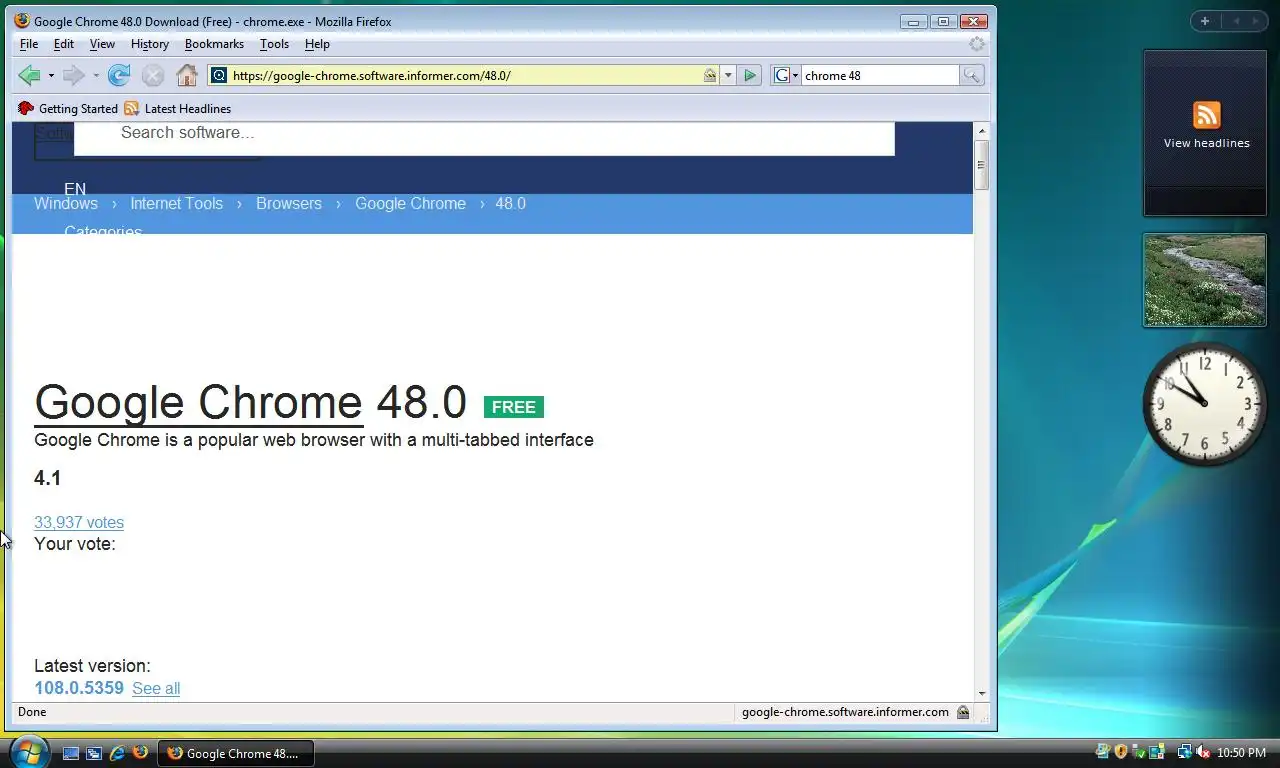Click the 4.1 rating text
This screenshot has height=768, width=1280.
[47, 478]
